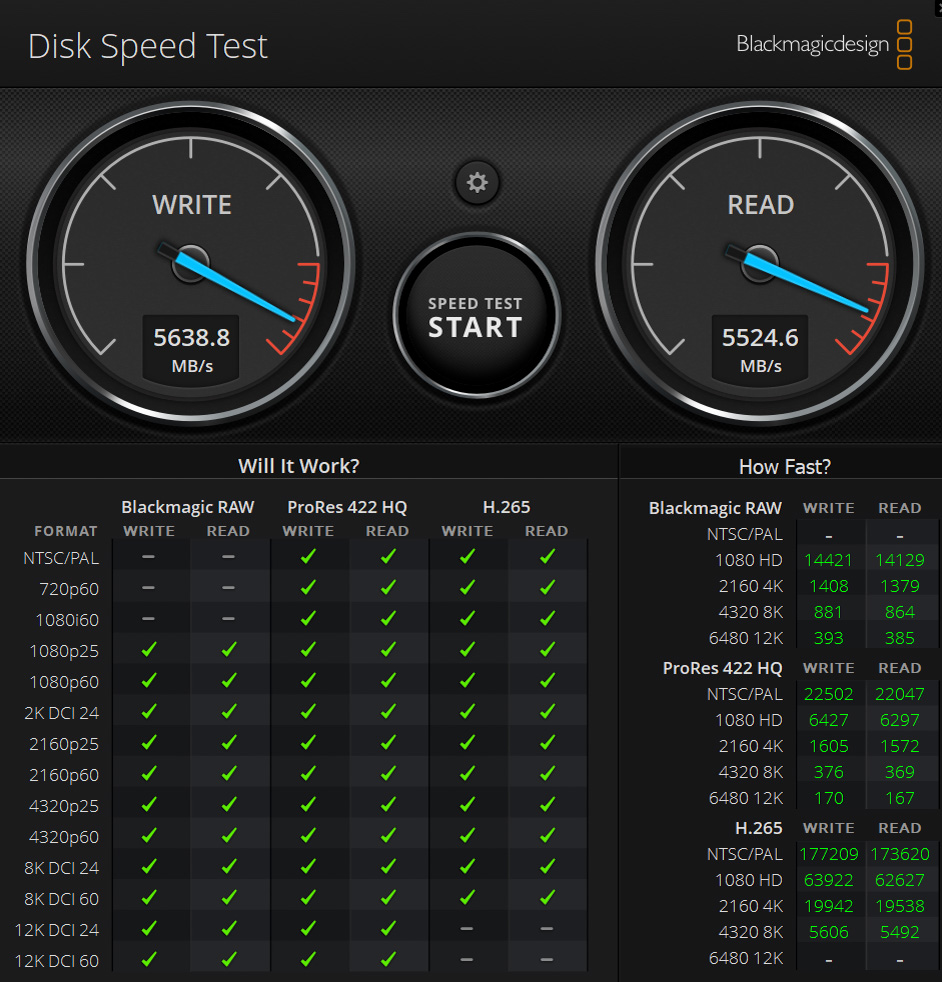942x982 pixels.
Task: Click the Will It Work? panel heading
Action: coord(298,466)
